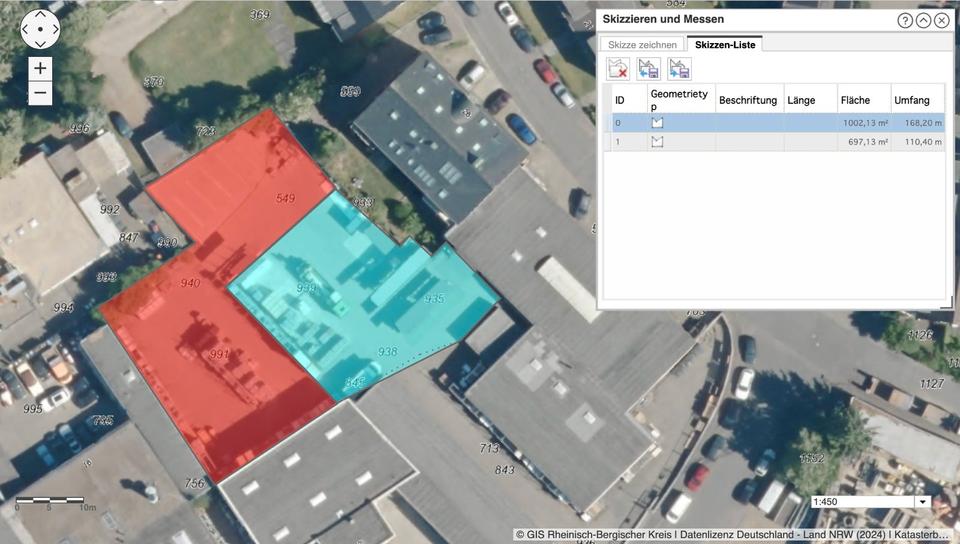The image size is (960, 544).
Task: Pan the map right with the east arrow
Action: pyautogui.click(x=54, y=30)
